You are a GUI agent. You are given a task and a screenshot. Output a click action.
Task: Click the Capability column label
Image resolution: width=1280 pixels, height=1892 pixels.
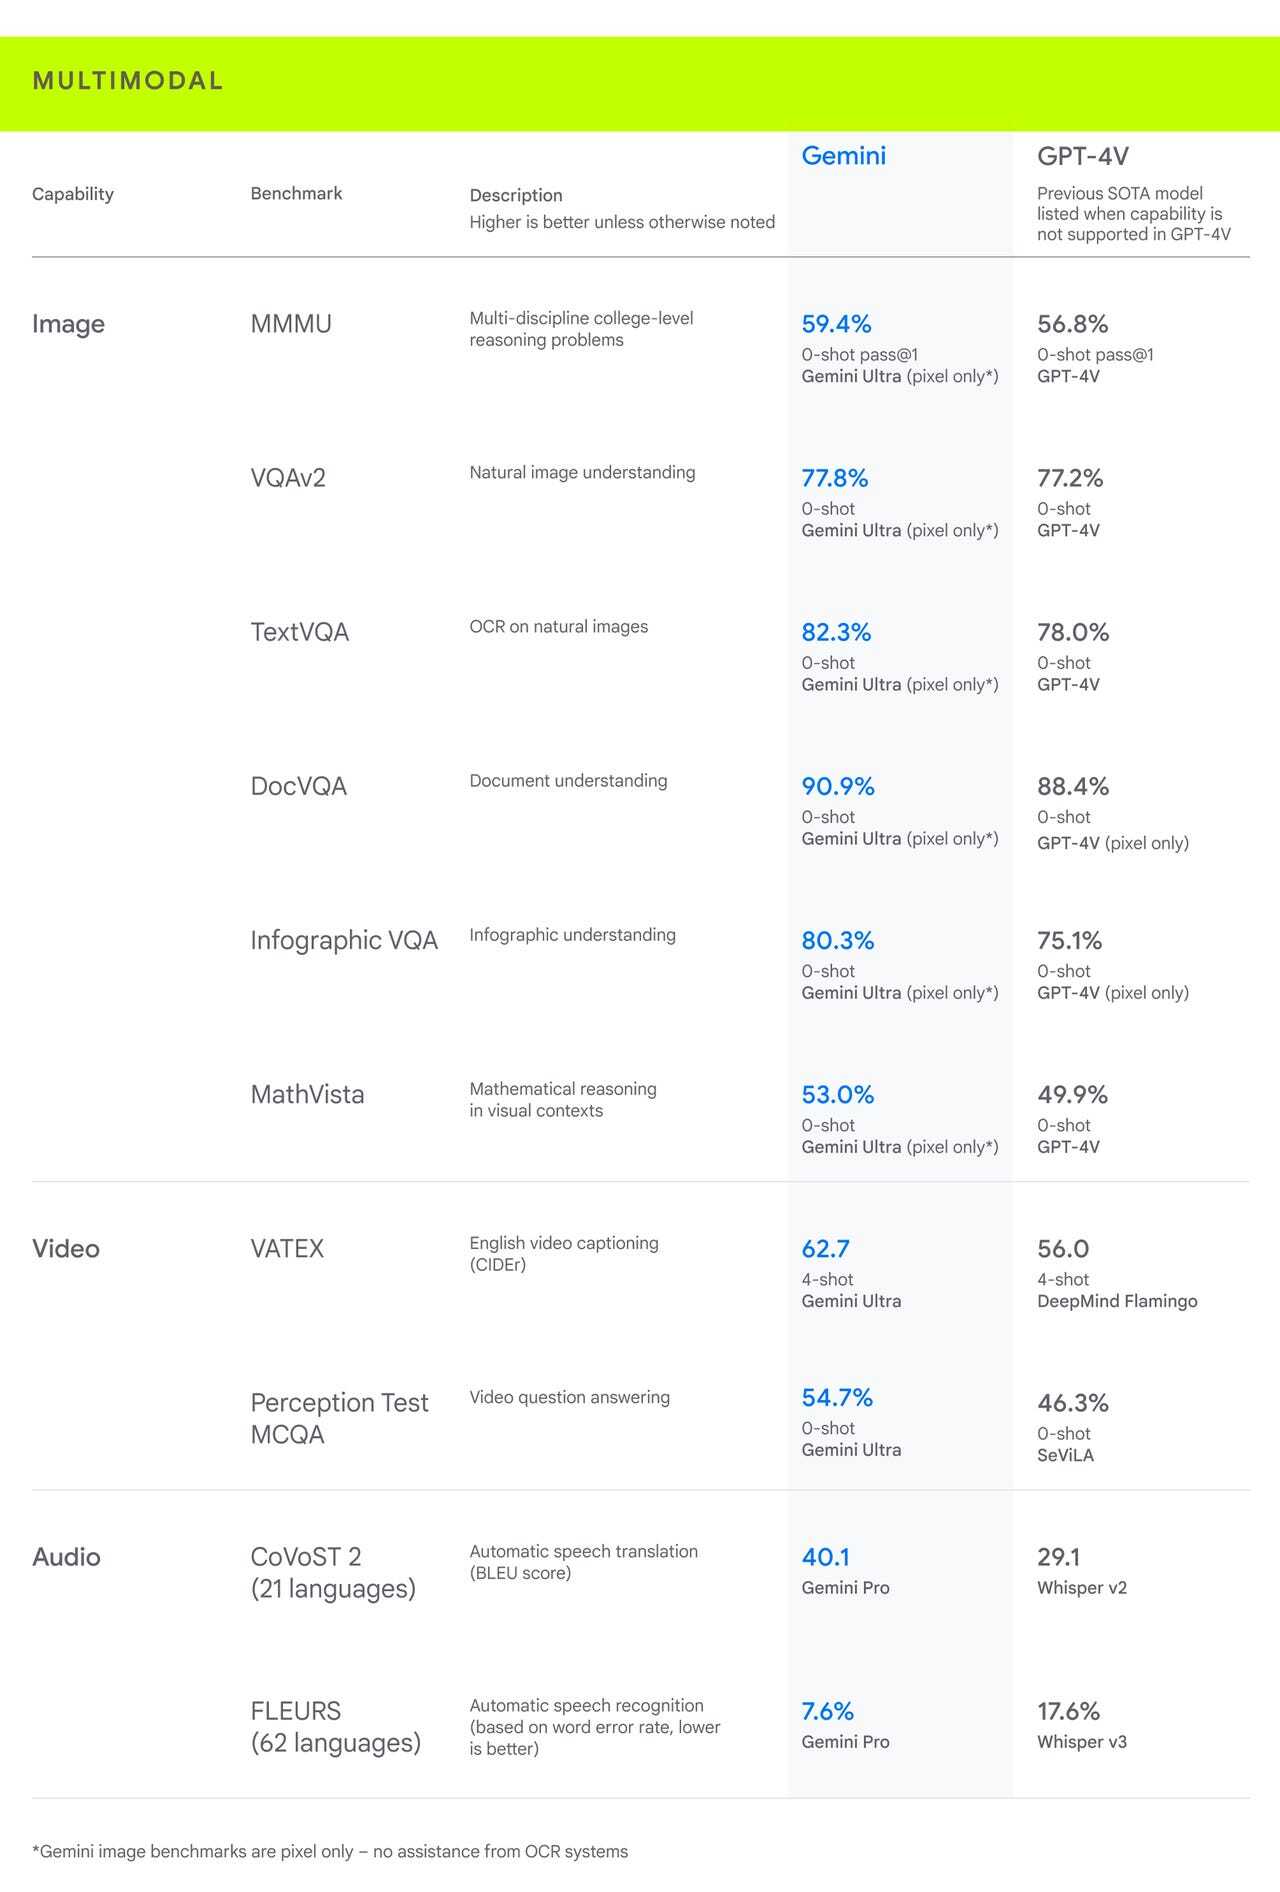coord(72,194)
